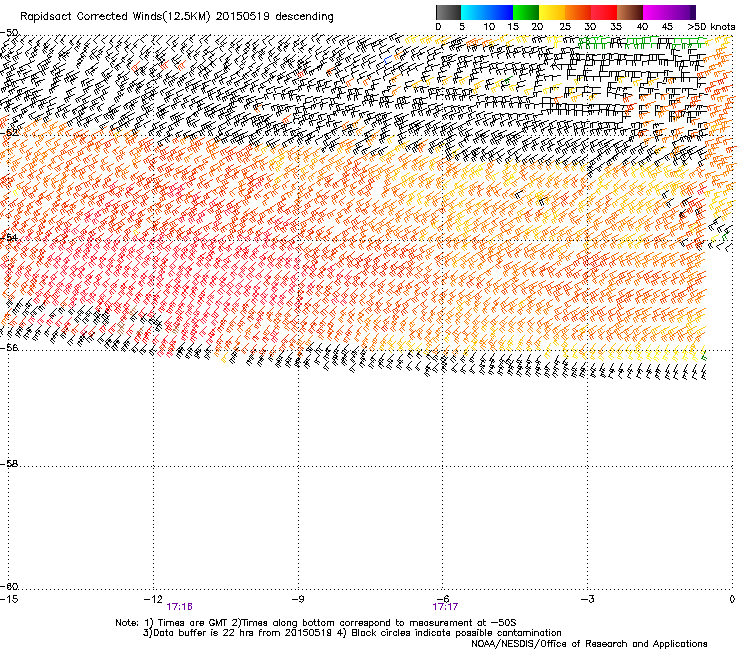740x650 pixels.
Task: Click the cyan 5-10 knots legend swatch
Action: [474, 12]
